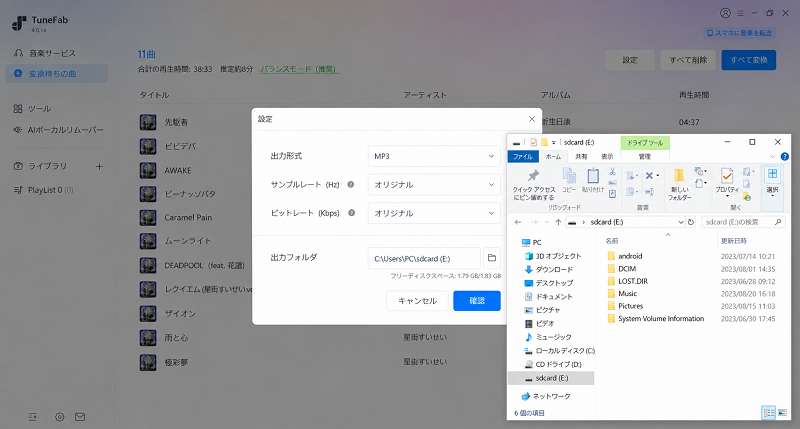This screenshot has height=429, width=800.
Task: Select the song ムーンライト
Action: tap(187, 241)
